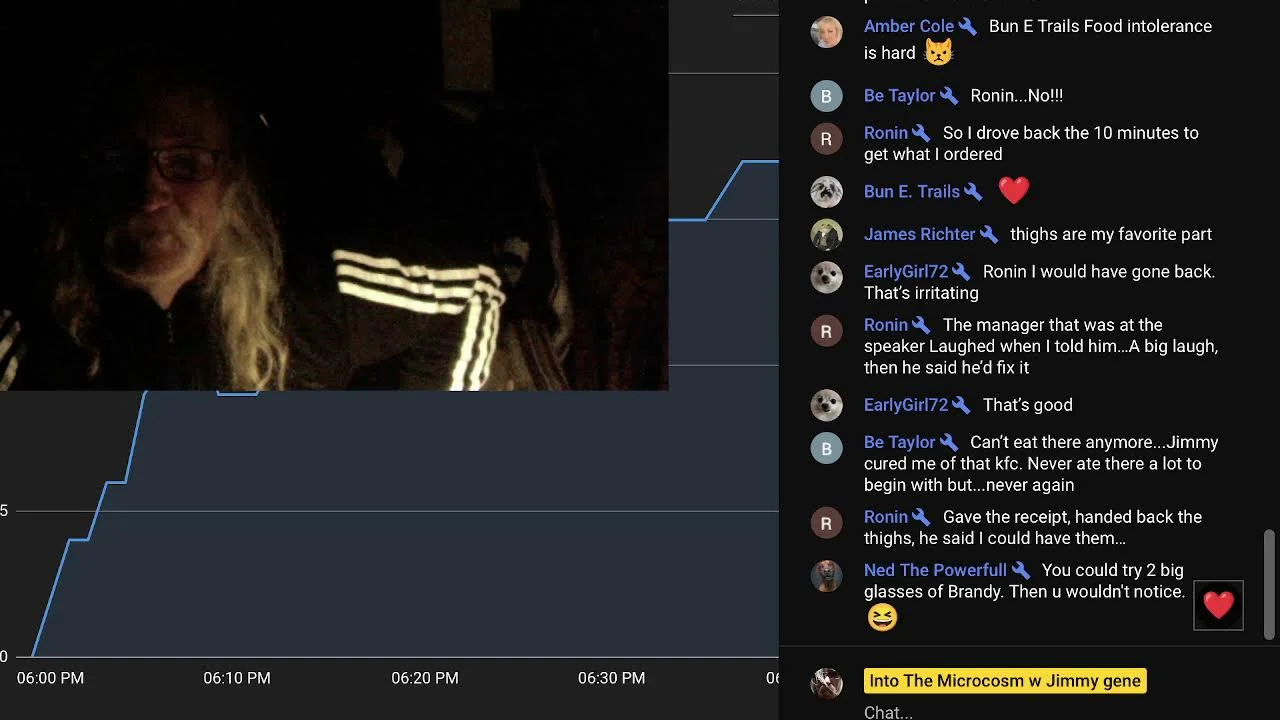Click the wrench badge beside Ned The Powerfull
The height and width of the screenshot is (720, 1280).
point(1020,570)
